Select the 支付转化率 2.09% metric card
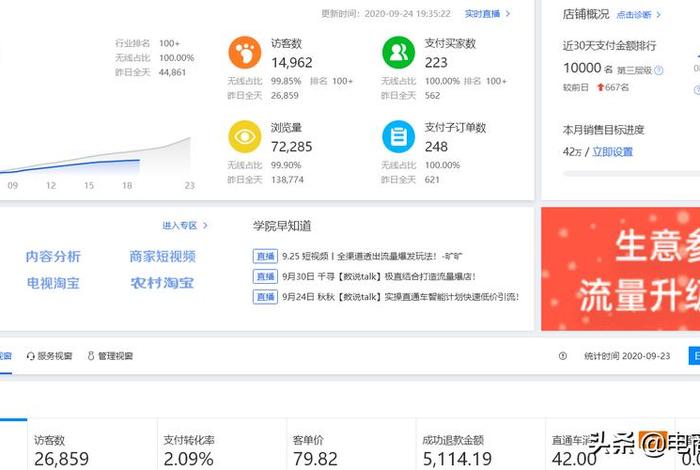 (x=222, y=444)
